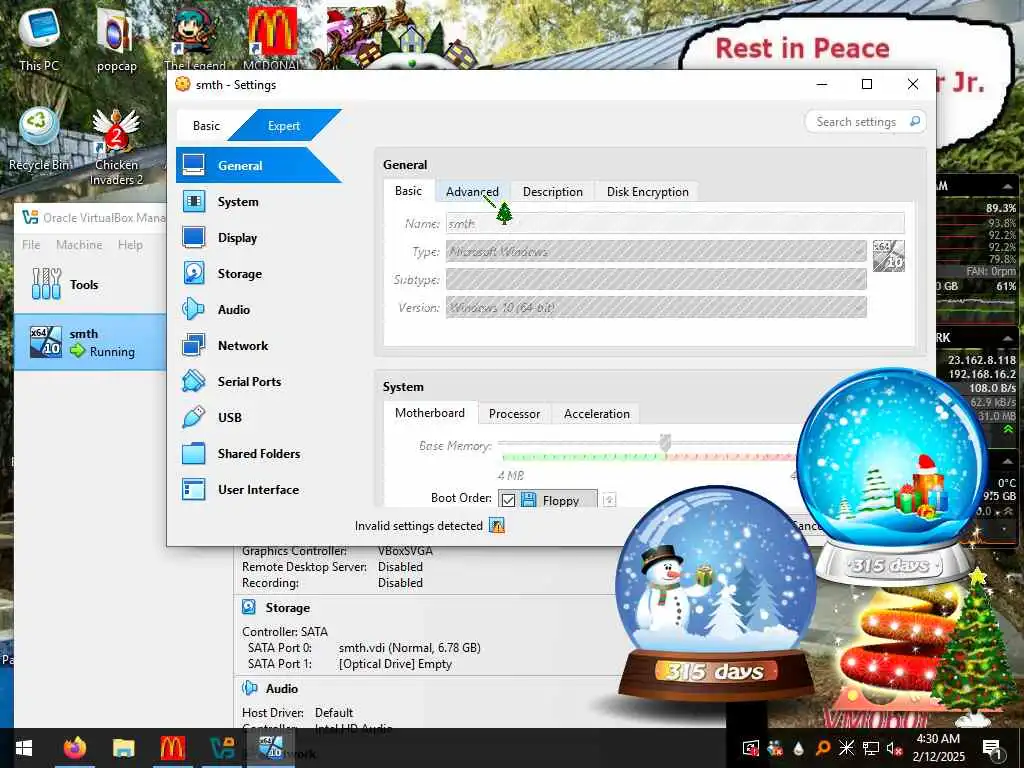Open the USB settings category

[x=229, y=417]
